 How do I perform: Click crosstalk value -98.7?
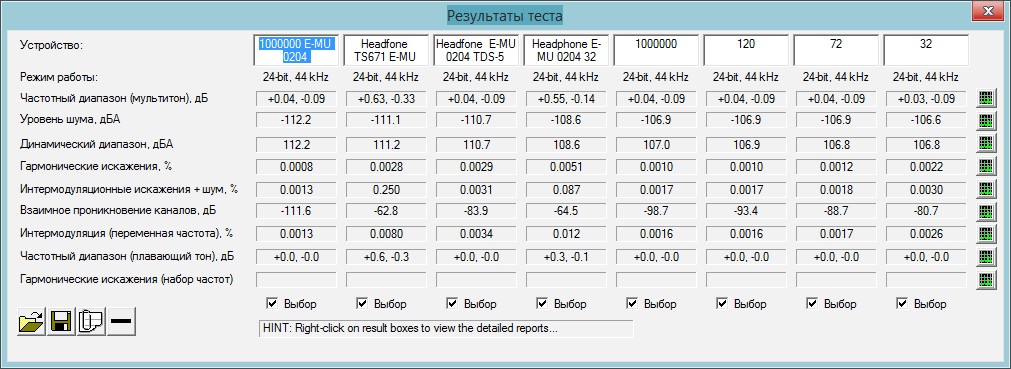pos(656,212)
